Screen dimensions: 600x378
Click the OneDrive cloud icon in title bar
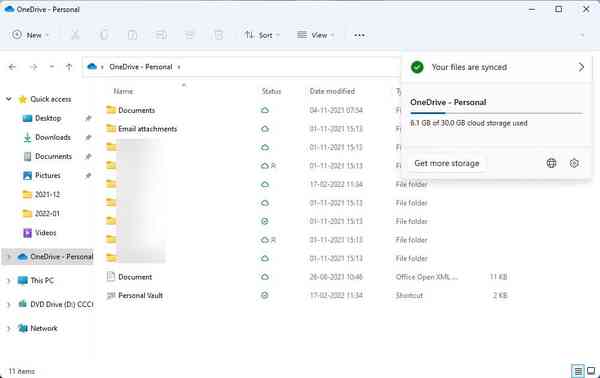point(9,9)
